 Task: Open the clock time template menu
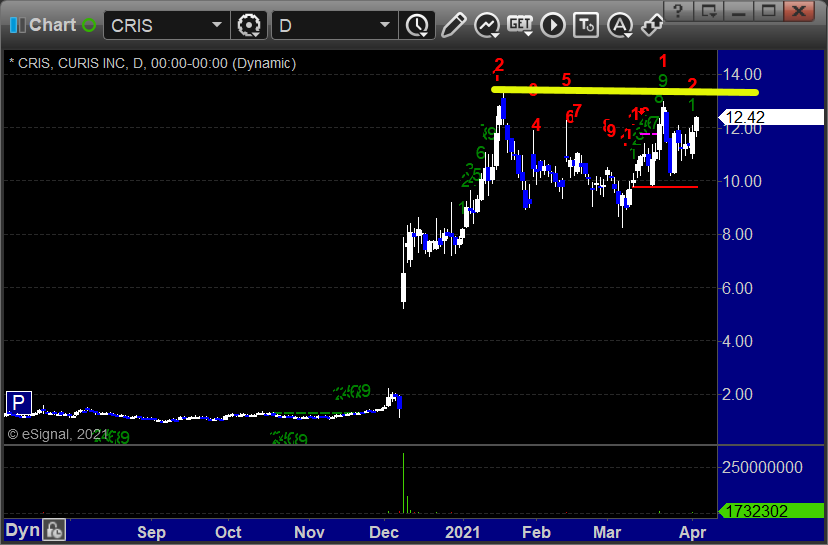tap(418, 25)
